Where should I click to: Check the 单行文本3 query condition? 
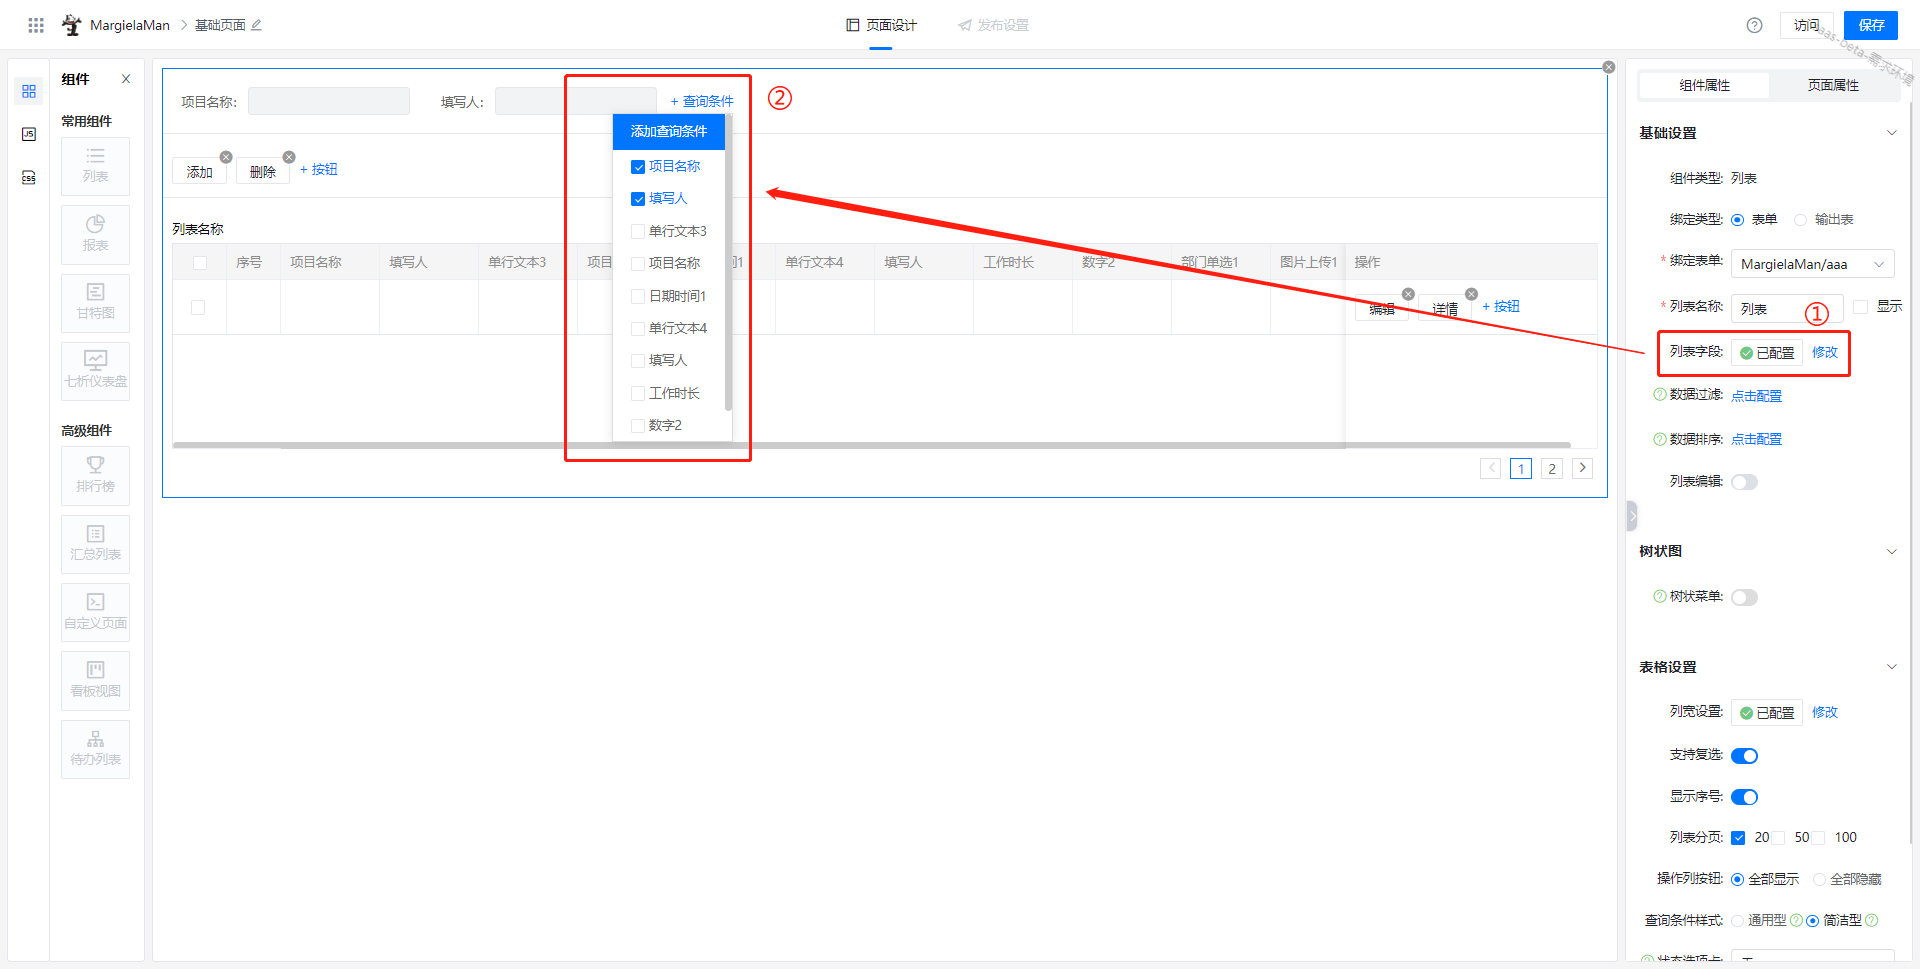pos(638,231)
